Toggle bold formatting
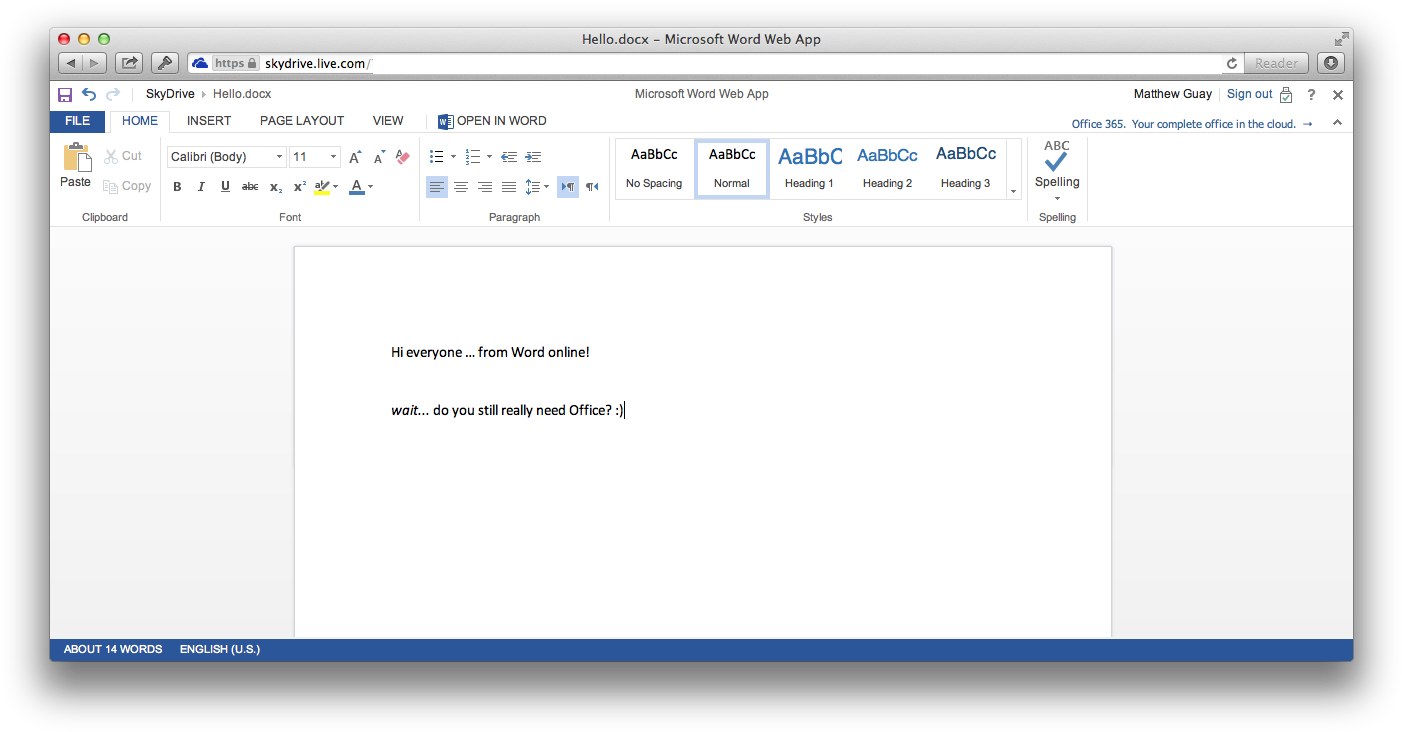The image size is (1402, 732). point(177,187)
